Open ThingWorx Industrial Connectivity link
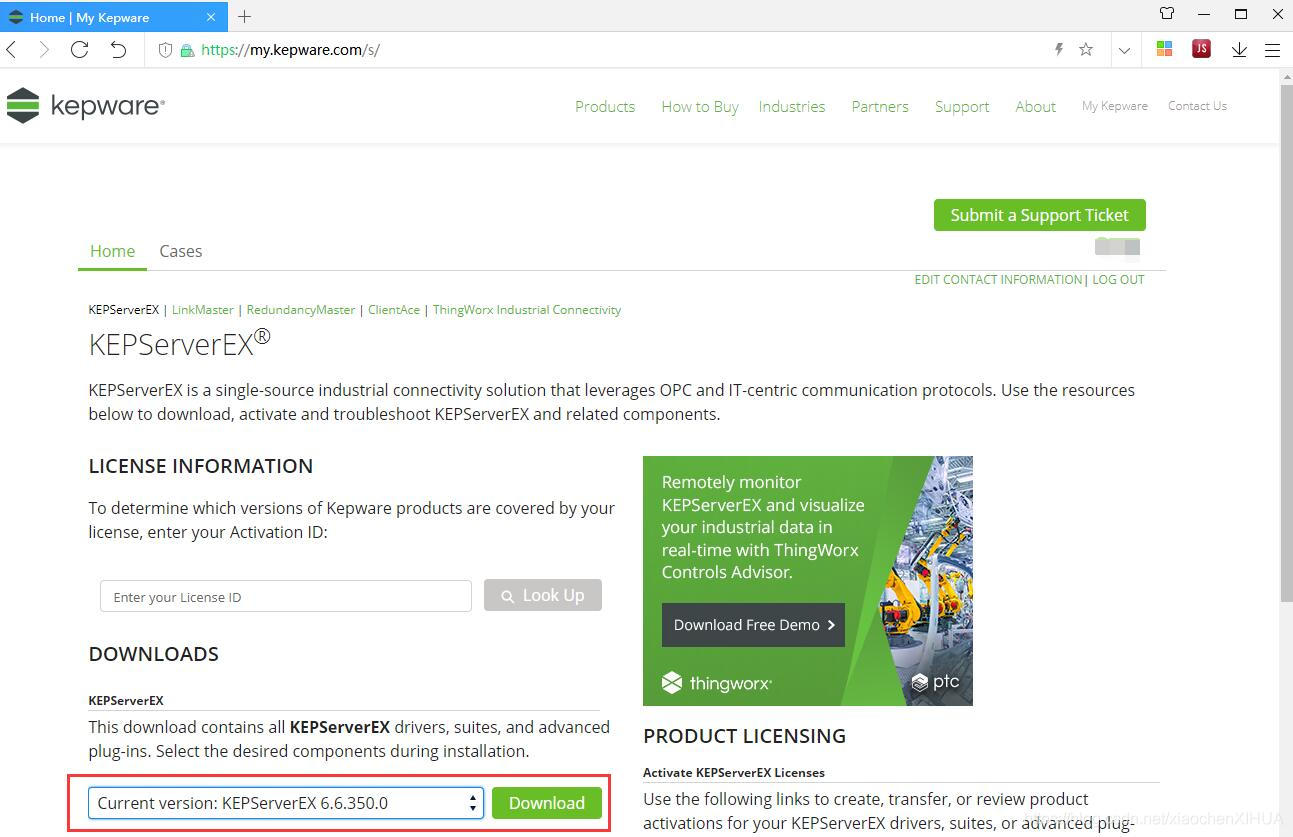 (527, 310)
